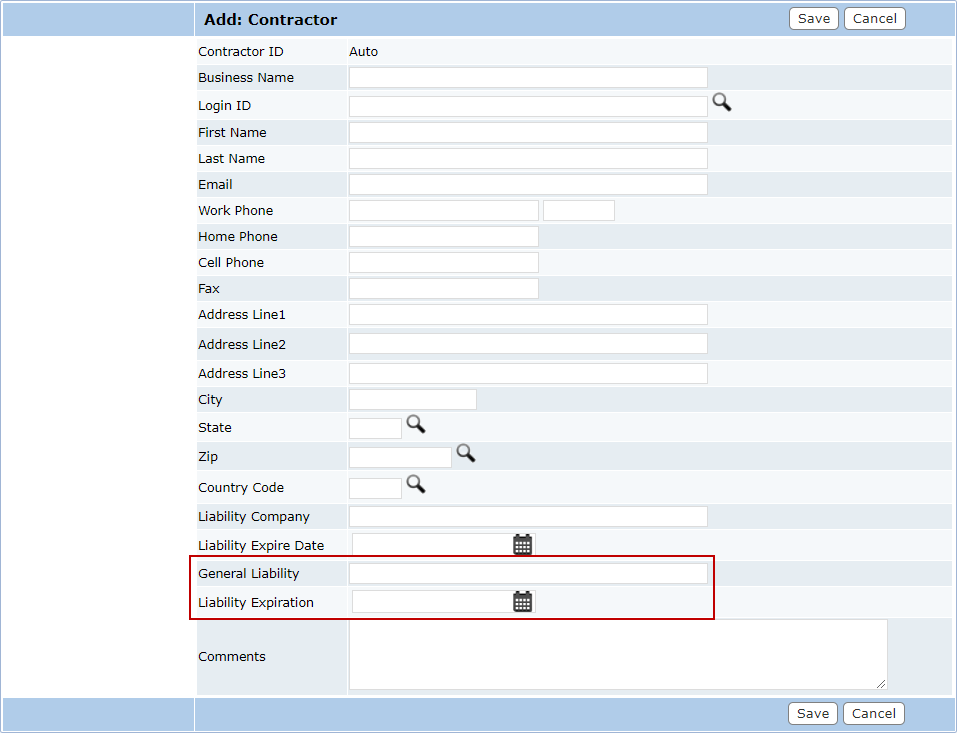Click the top Cancel button

[x=875, y=18]
